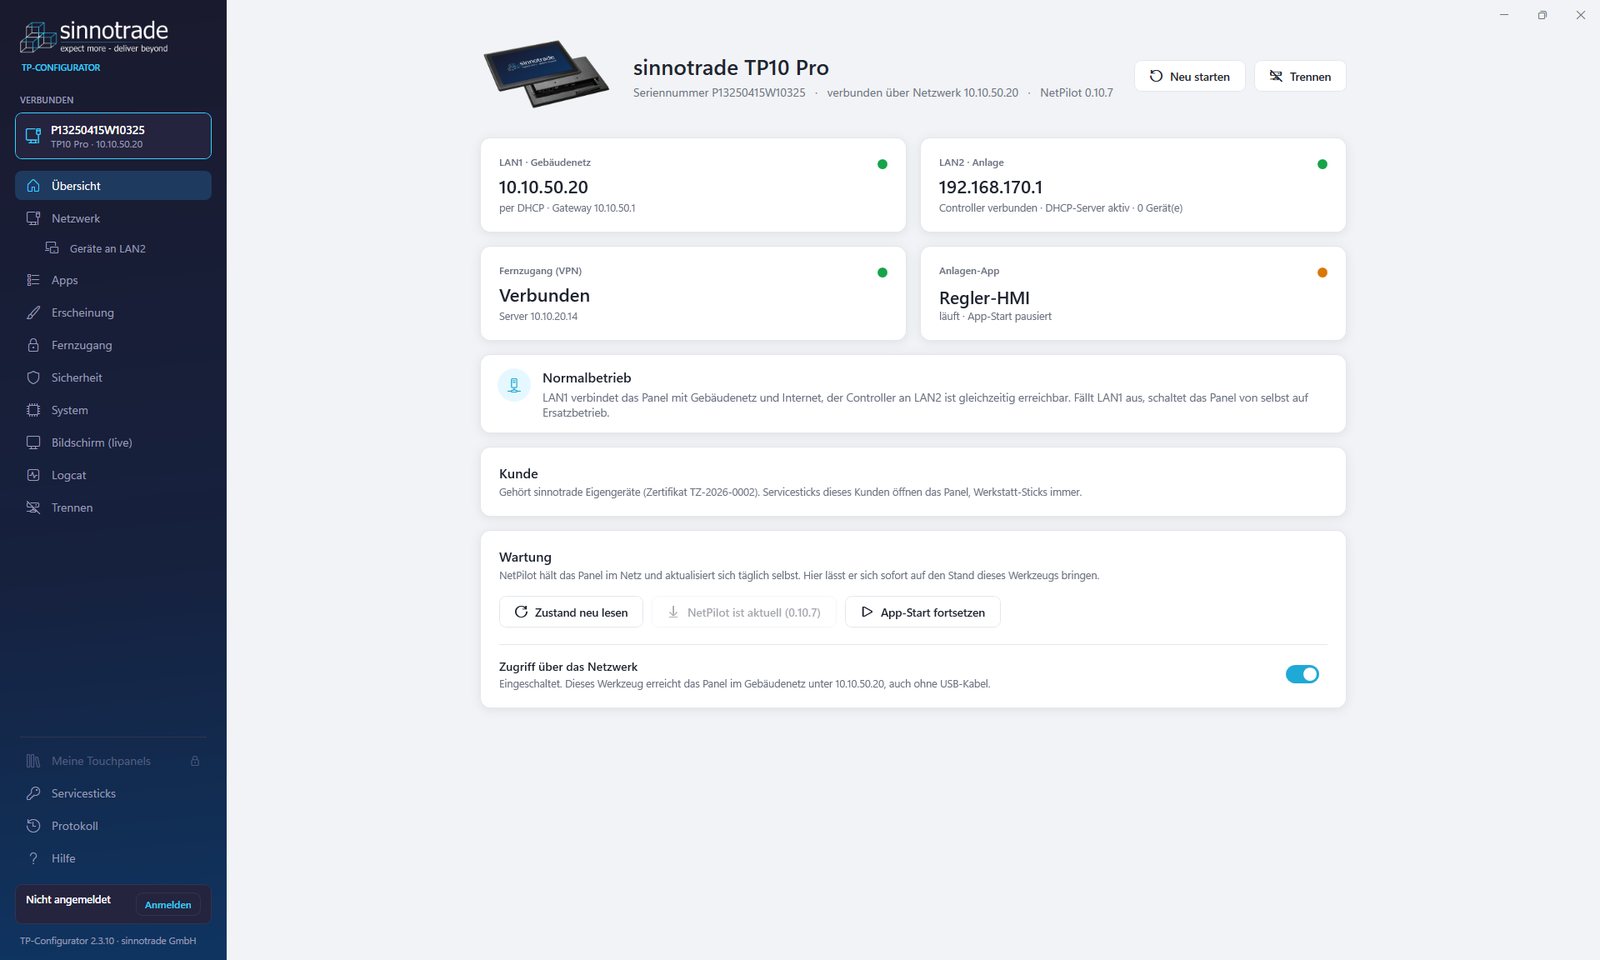Click the sinnotrade logo
Image resolution: width=1600 pixels, height=960 pixels.
pos(94,38)
